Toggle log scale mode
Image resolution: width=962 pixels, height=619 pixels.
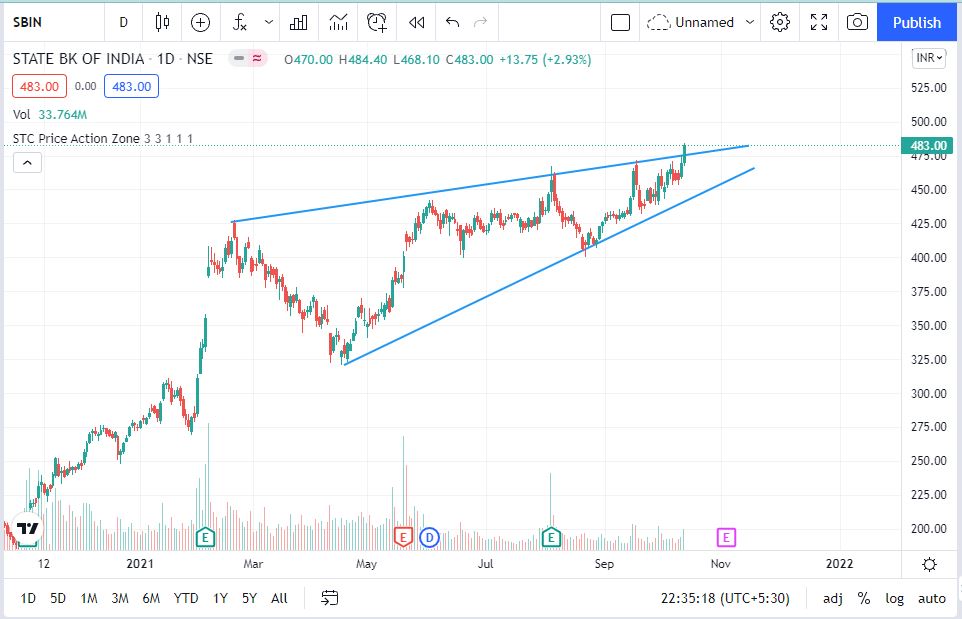coord(894,598)
